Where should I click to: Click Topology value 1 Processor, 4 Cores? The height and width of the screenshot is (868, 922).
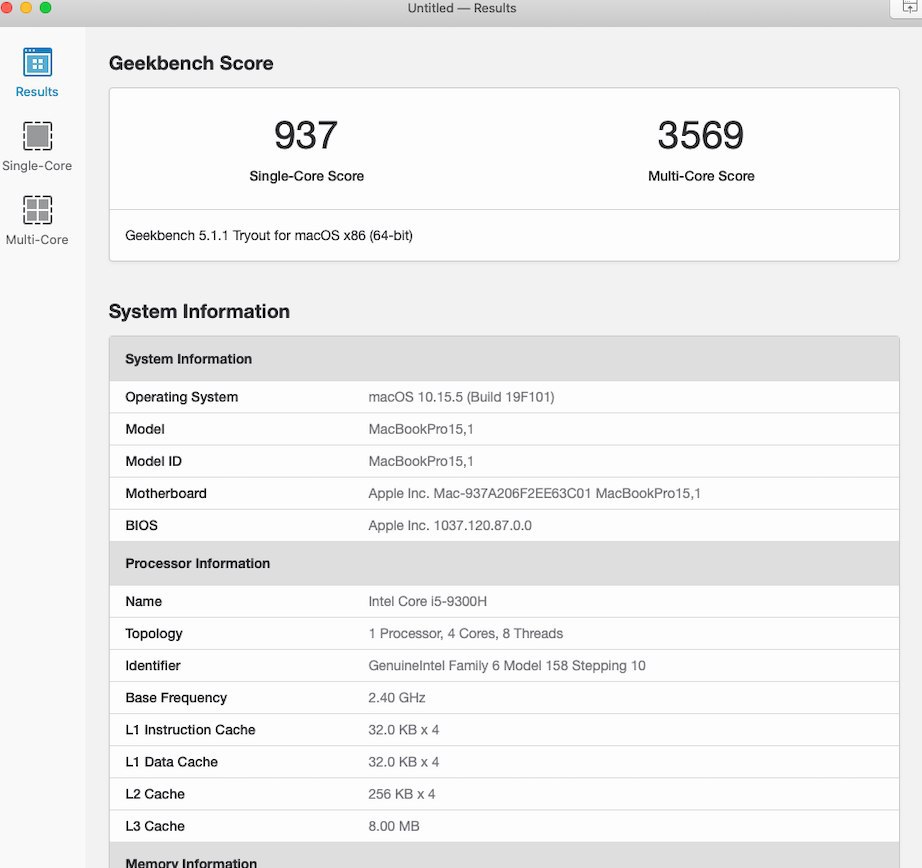point(466,633)
